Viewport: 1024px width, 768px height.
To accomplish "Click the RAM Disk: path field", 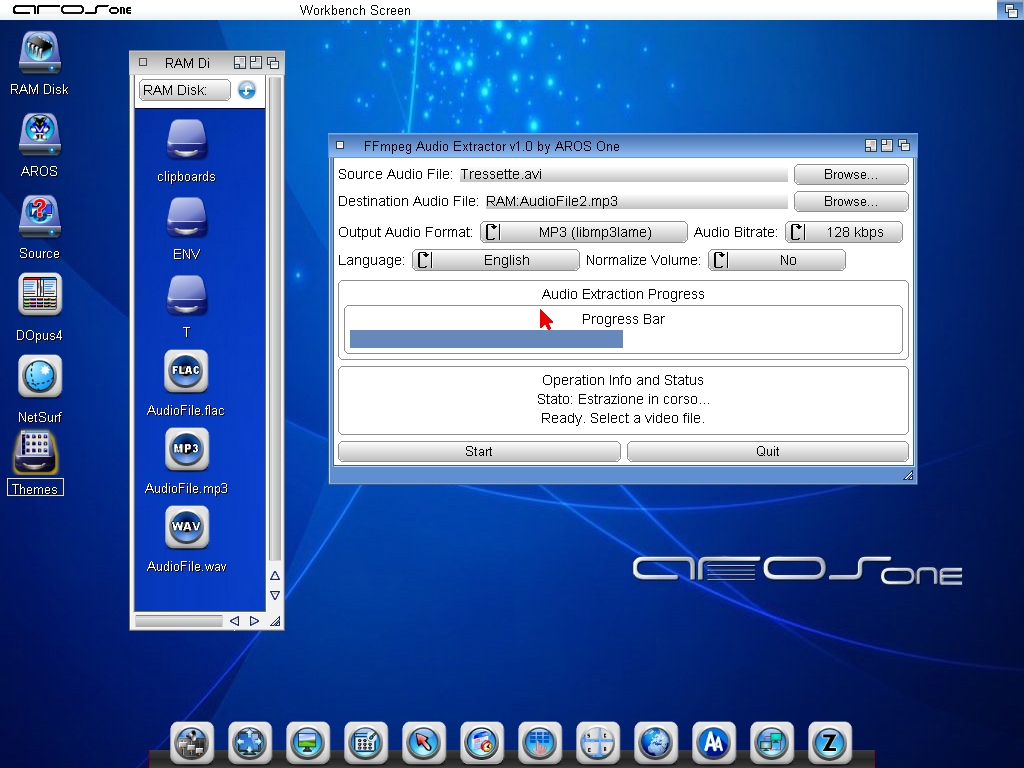I will point(185,90).
